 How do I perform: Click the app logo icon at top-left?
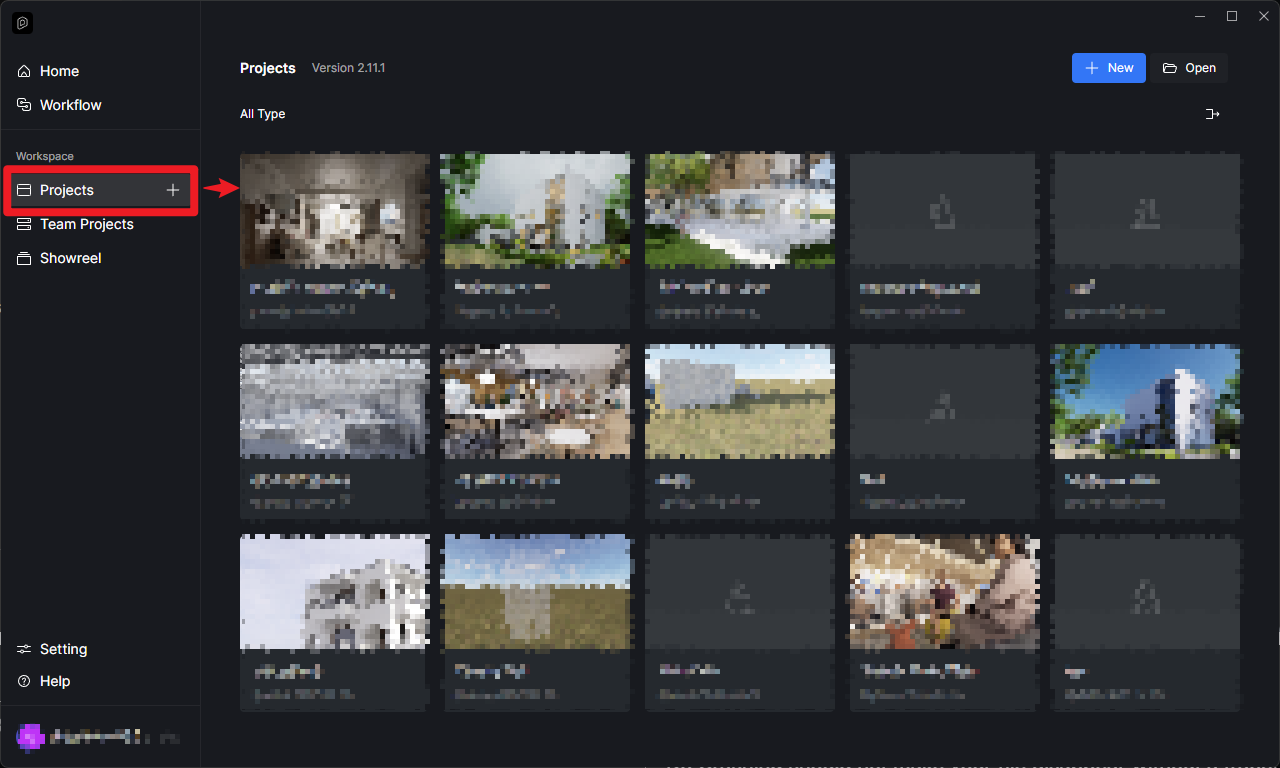coord(23,23)
